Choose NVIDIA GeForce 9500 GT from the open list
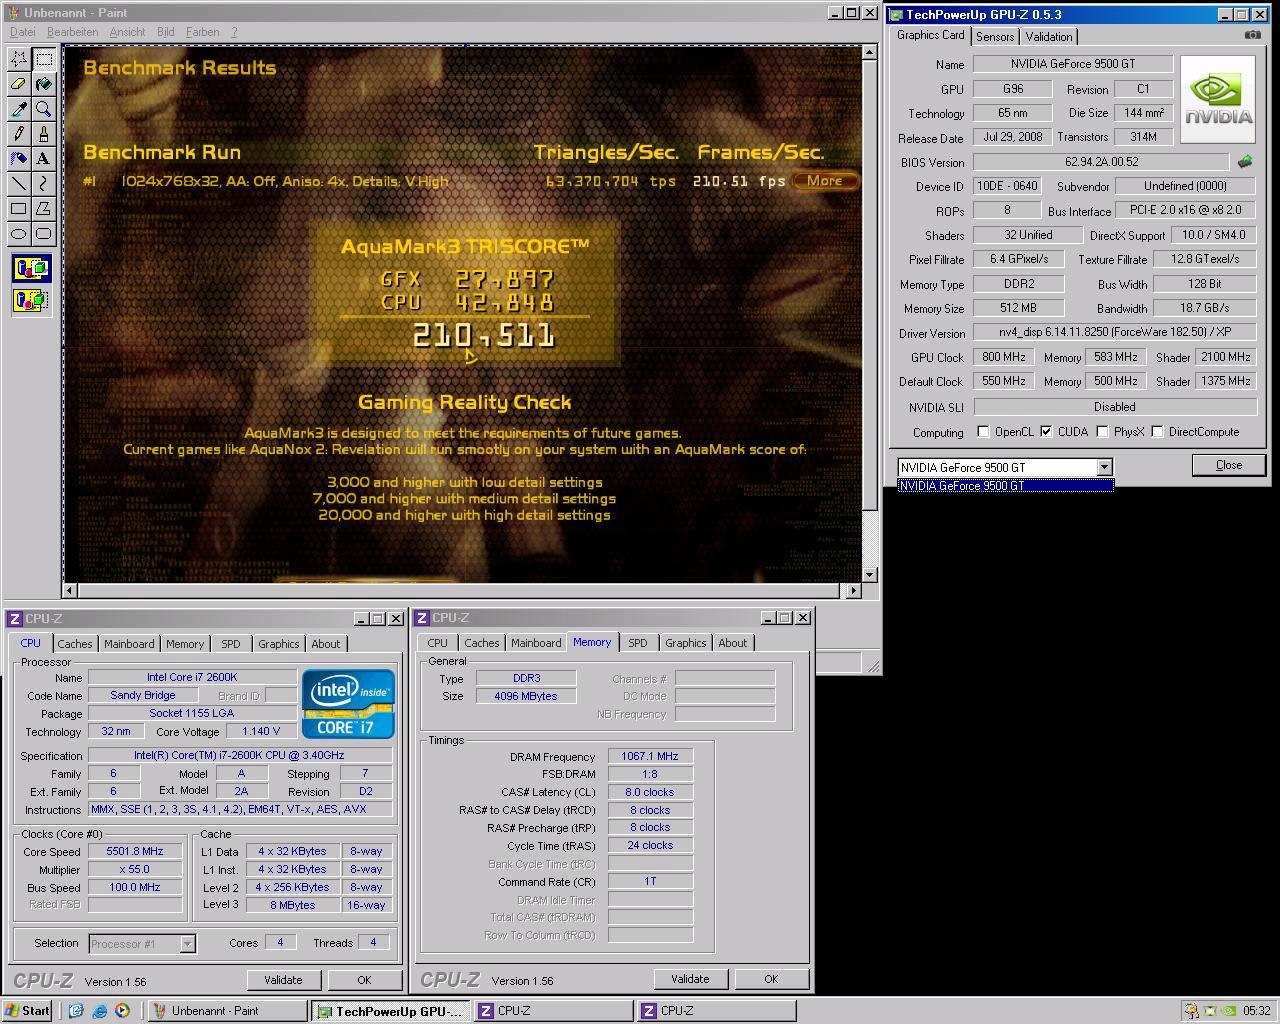 pos(1005,486)
